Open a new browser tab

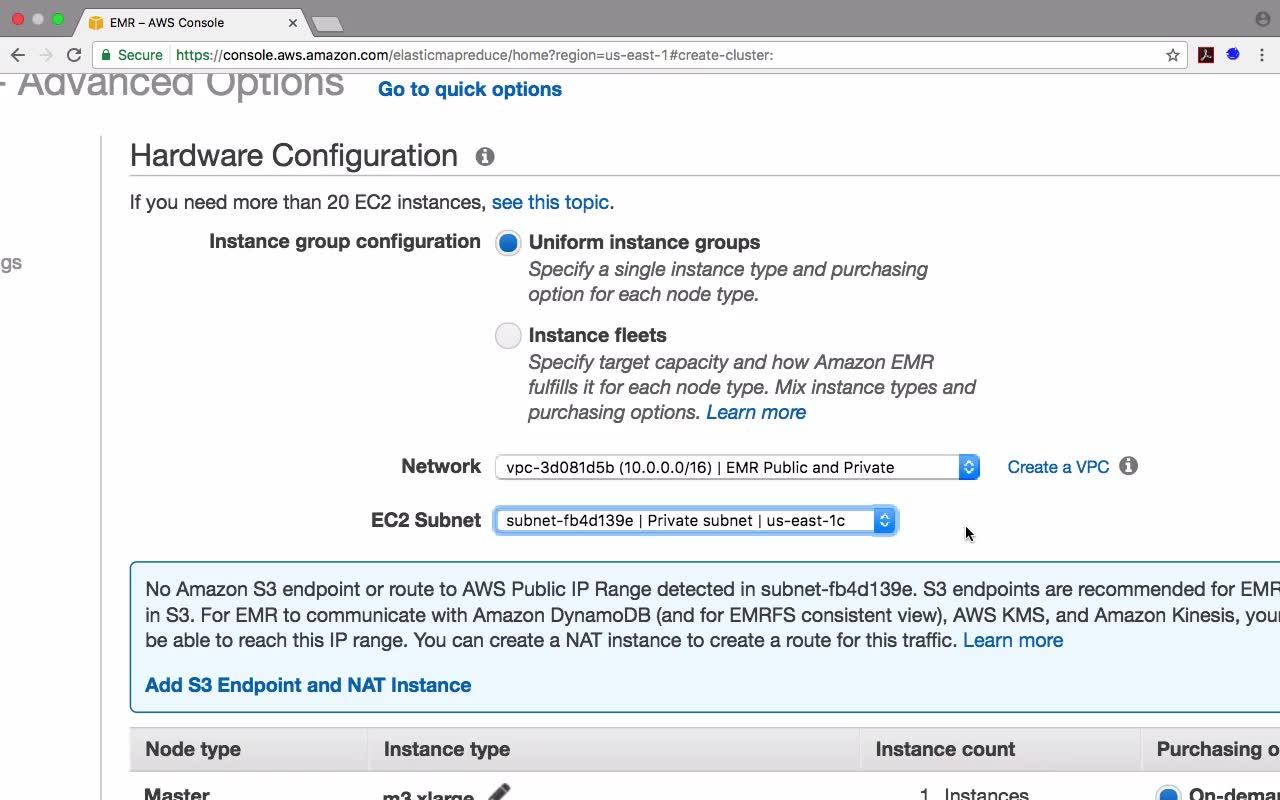click(327, 23)
